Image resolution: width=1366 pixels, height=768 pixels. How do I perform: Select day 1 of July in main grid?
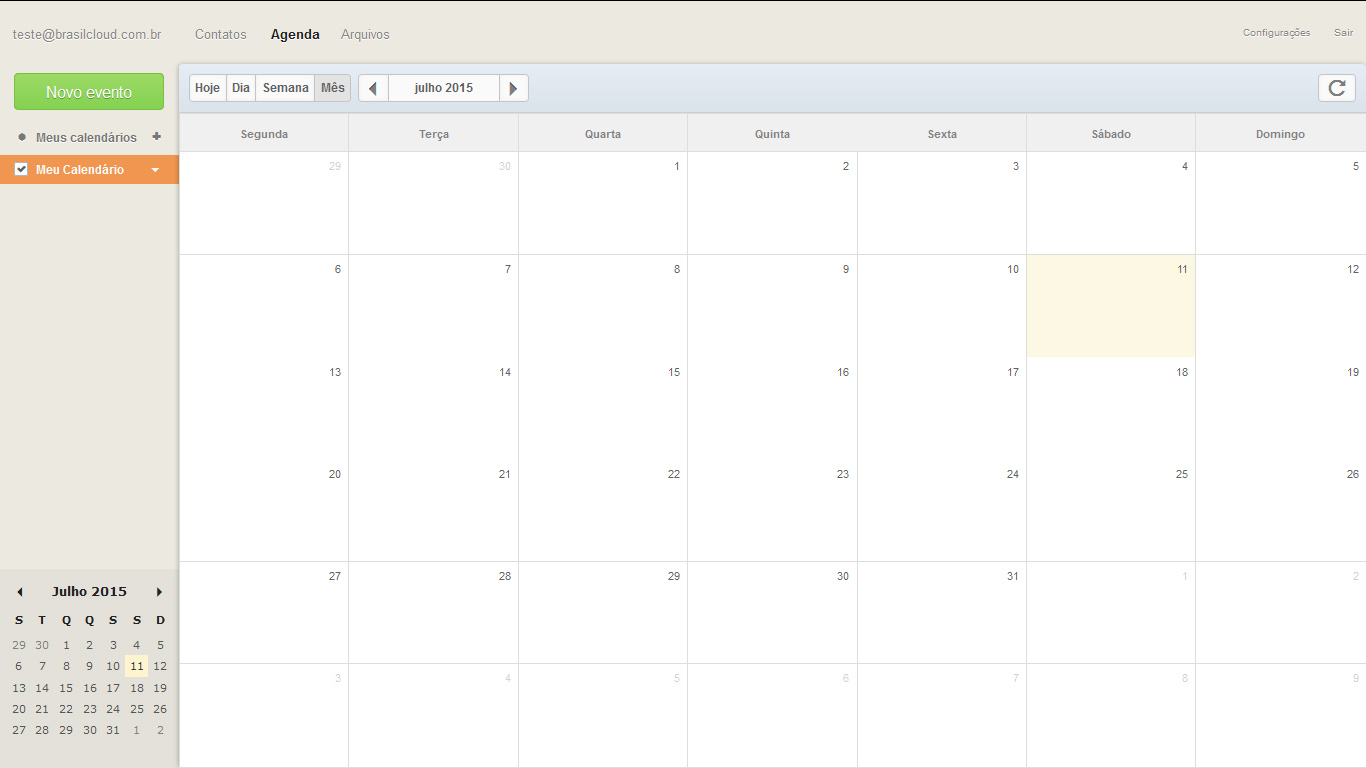(603, 203)
